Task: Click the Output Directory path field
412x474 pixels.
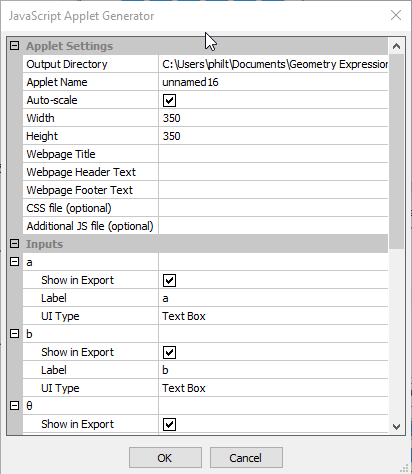Action: point(273,64)
